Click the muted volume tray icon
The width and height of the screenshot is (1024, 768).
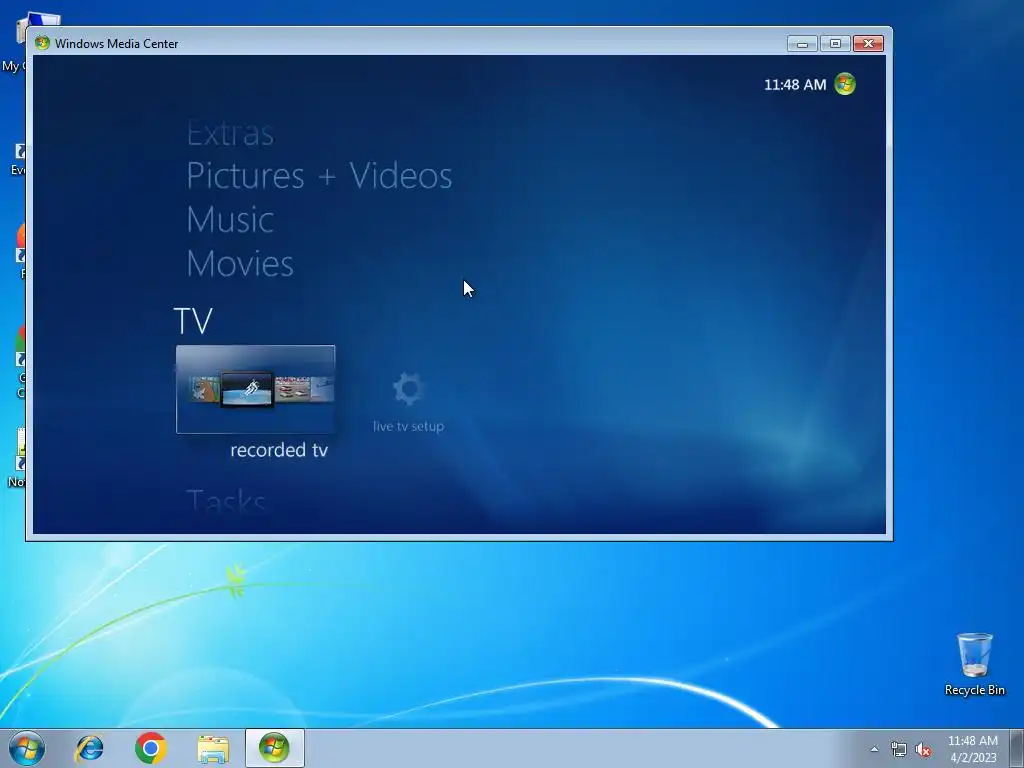923,750
